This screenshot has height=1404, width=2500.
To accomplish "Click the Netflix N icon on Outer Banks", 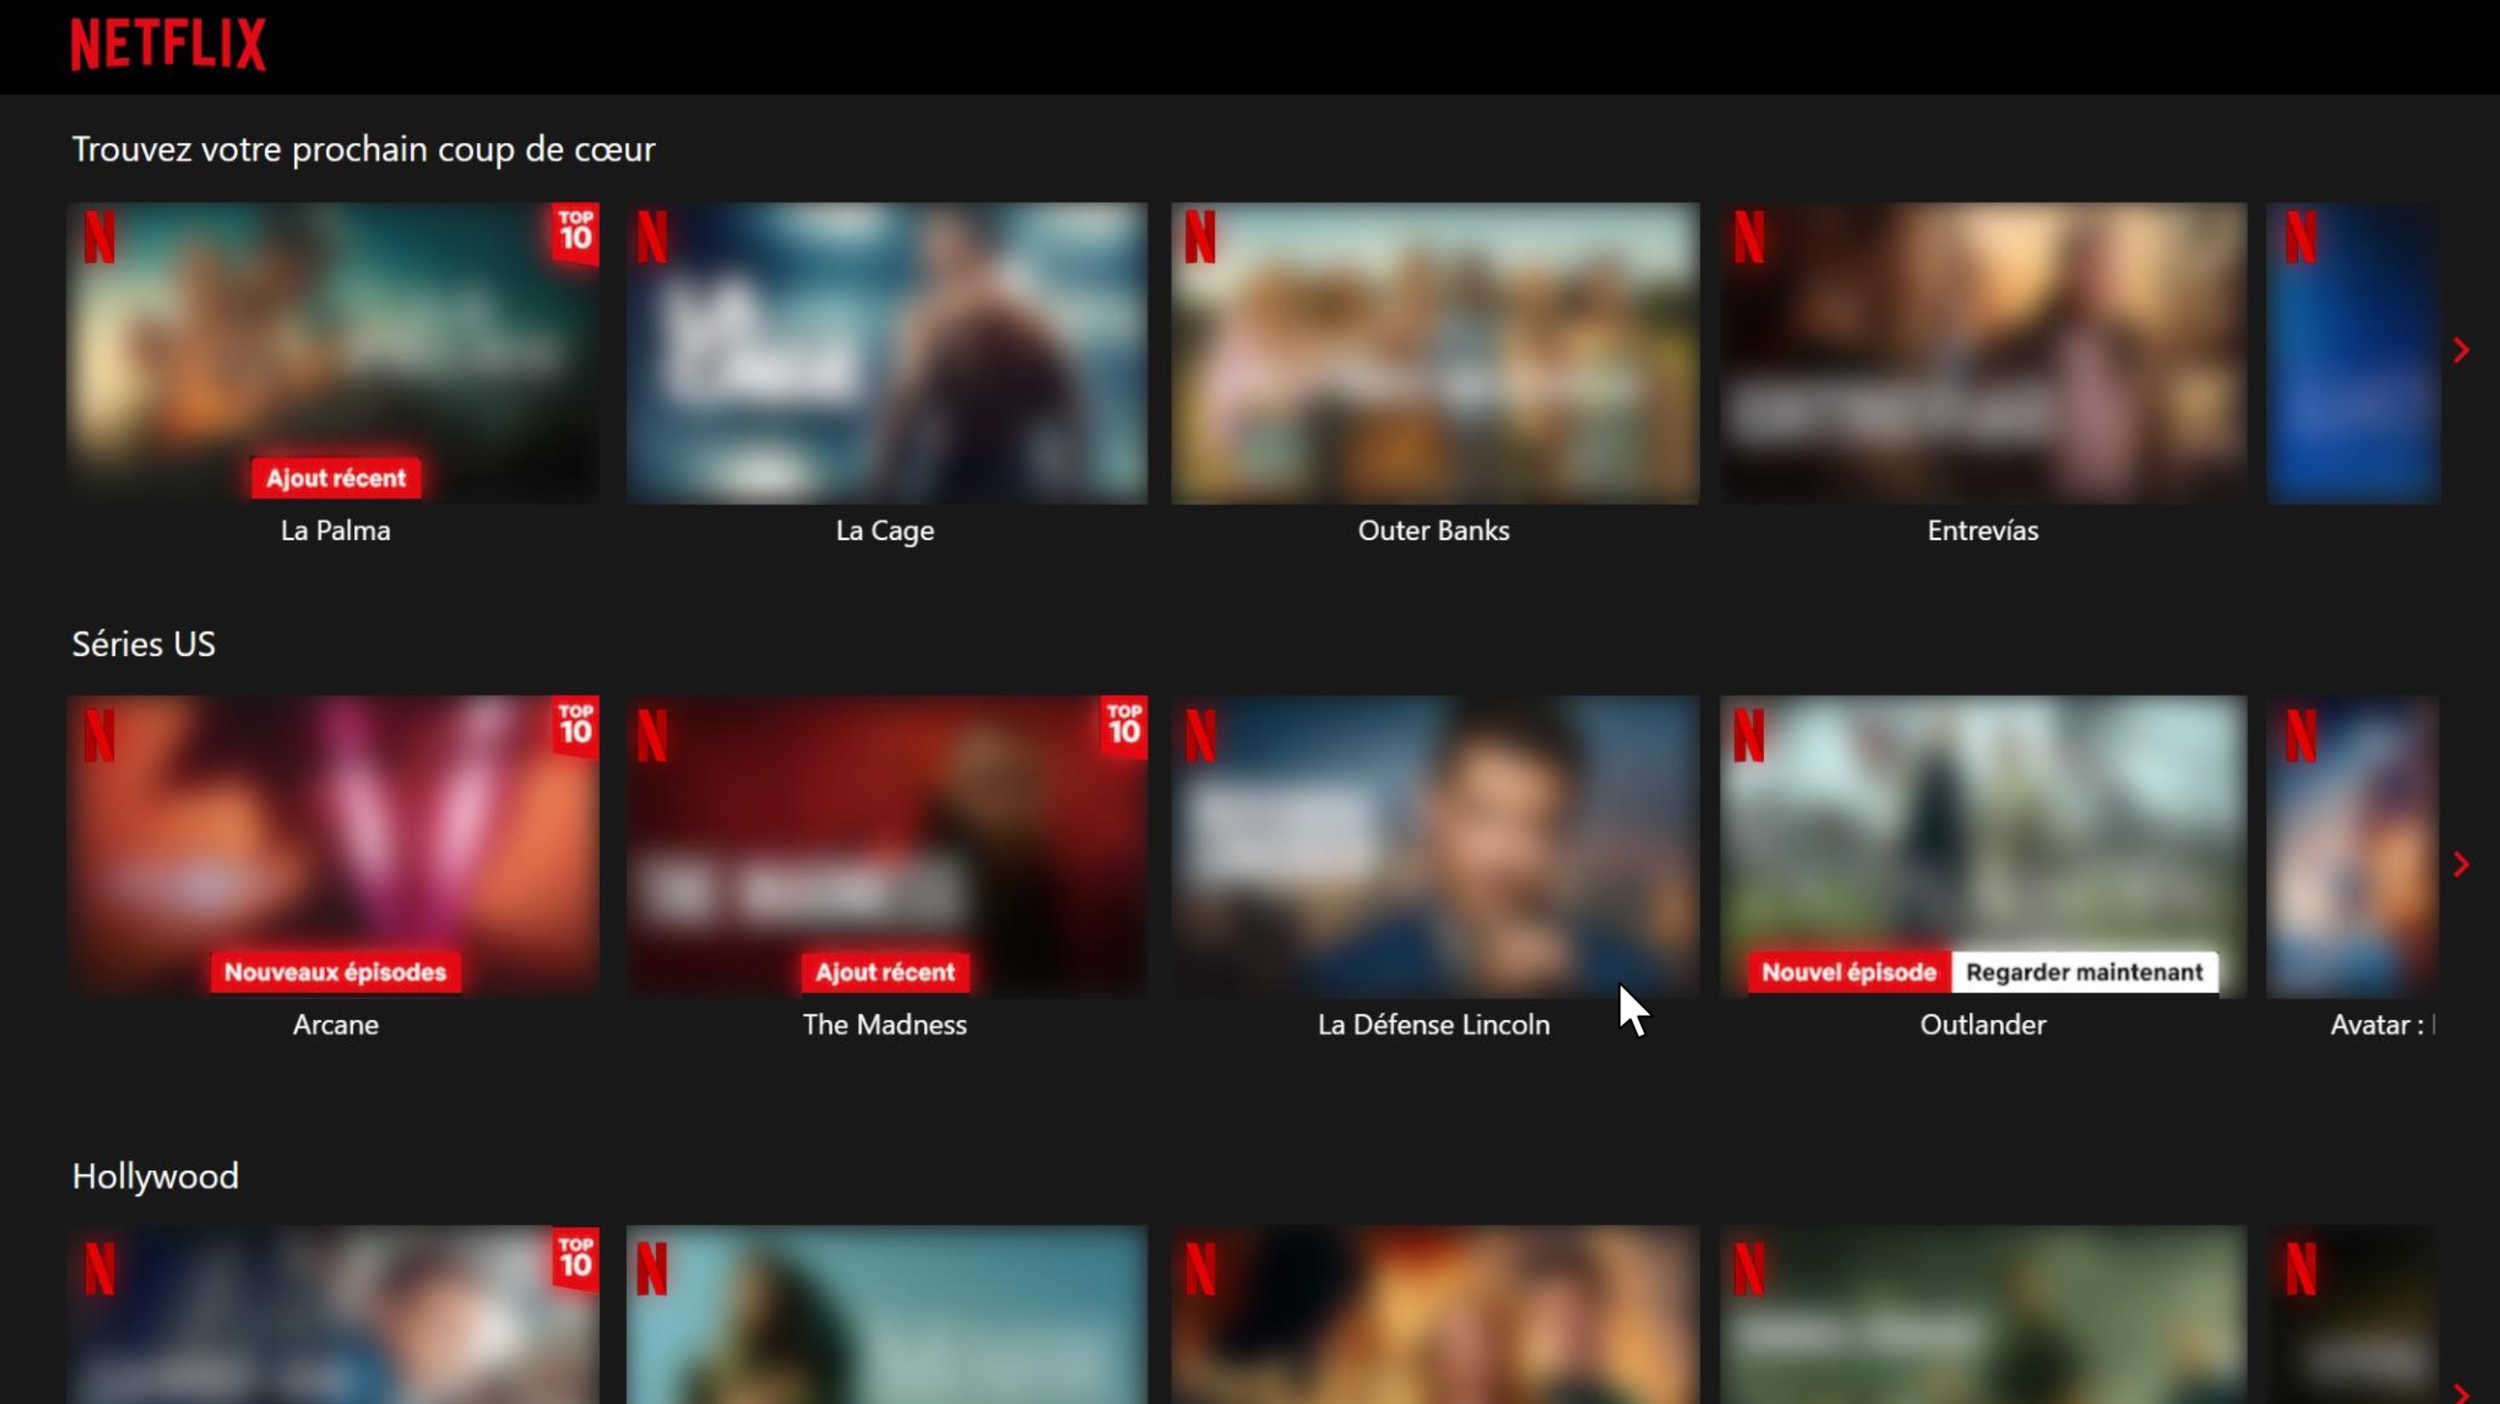I will pos(1200,238).
